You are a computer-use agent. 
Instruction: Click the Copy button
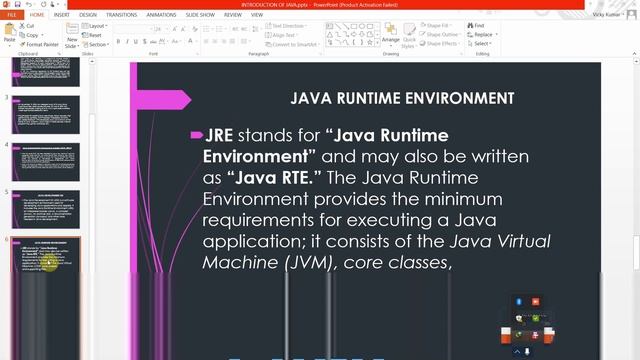click(x=31, y=35)
